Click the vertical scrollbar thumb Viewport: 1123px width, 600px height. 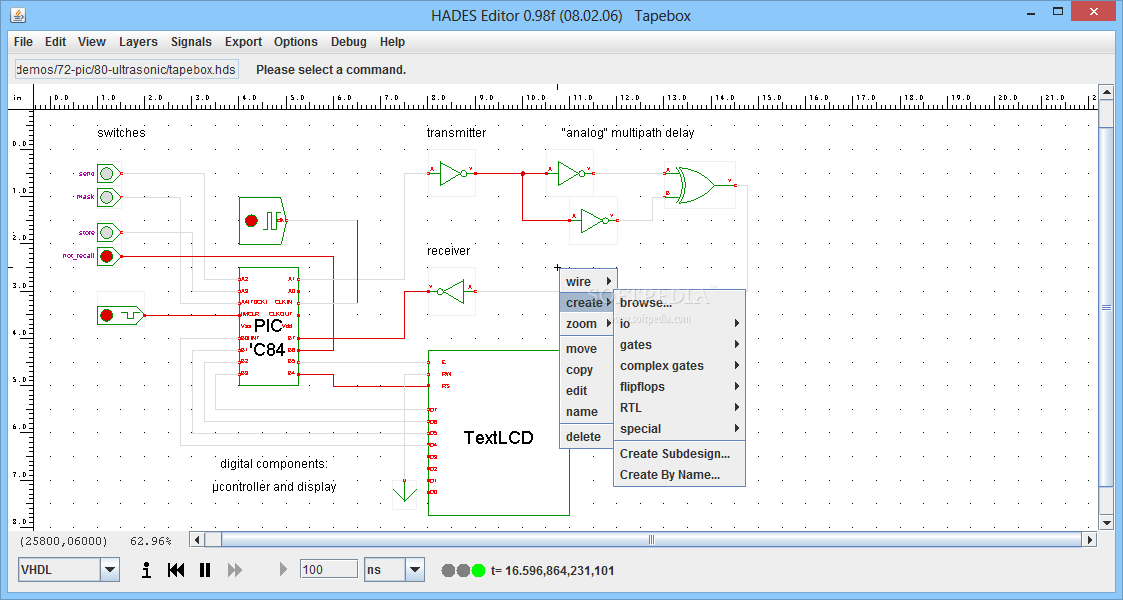pyautogui.click(x=1107, y=307)
